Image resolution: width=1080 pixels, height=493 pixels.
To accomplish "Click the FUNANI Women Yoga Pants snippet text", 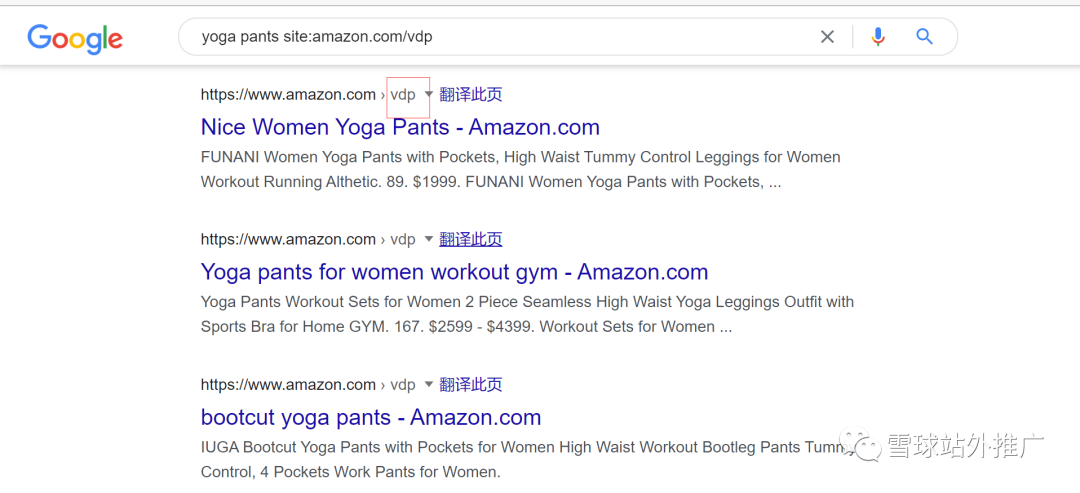I will (x=521, y=170).
